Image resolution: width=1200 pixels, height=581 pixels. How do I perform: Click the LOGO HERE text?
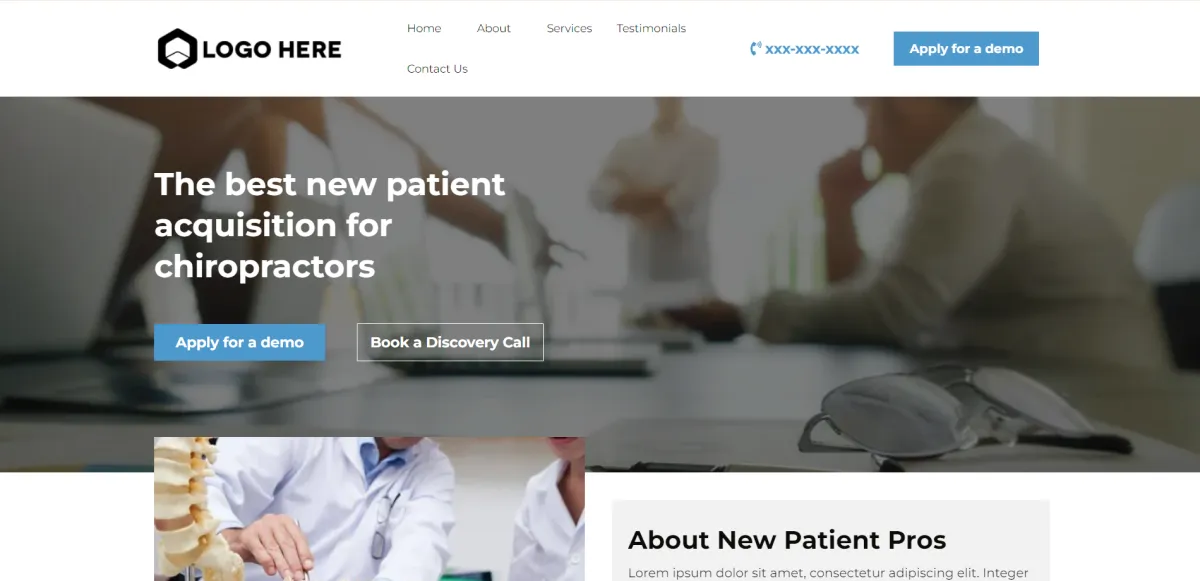(x=272, y=49)
